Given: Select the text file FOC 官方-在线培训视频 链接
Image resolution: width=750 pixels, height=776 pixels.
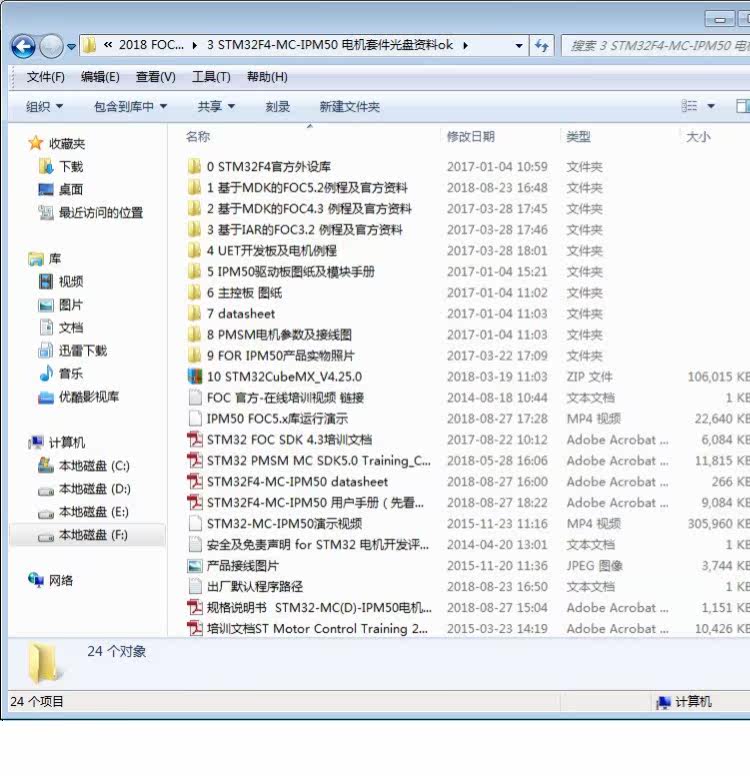Looking at the screenshot, I should coord(285,397).
